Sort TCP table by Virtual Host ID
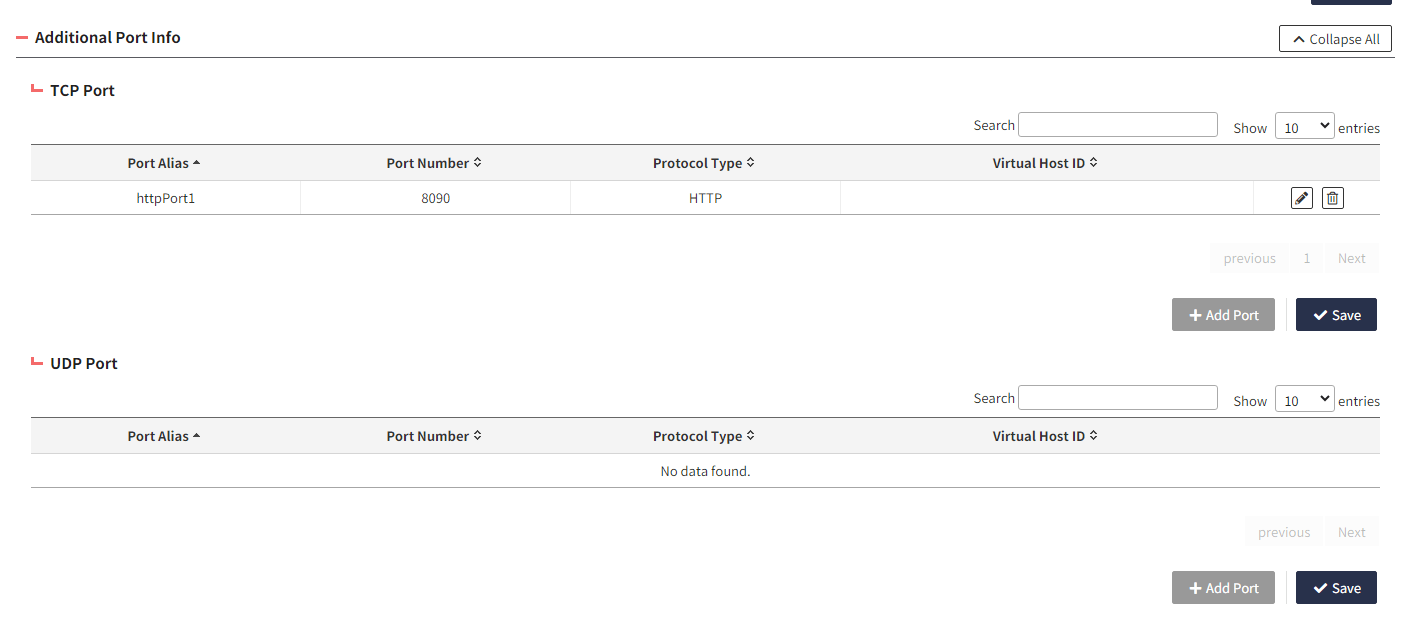 click(x=1045, y=163)
